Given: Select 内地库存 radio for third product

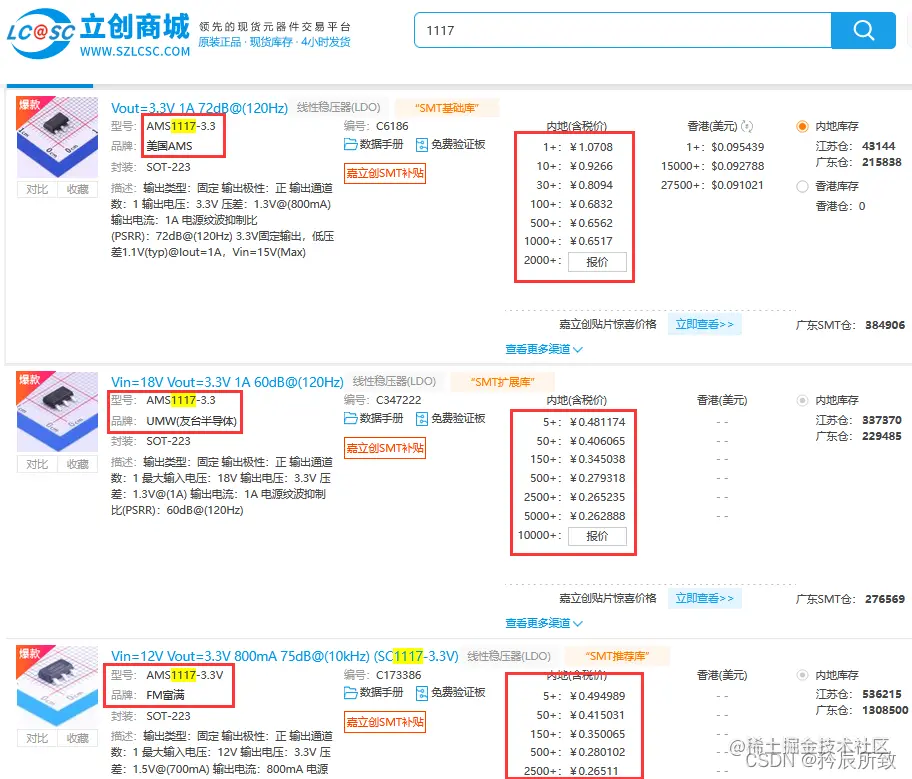Looking at the screenshot, I should click(x=802, y=674).
